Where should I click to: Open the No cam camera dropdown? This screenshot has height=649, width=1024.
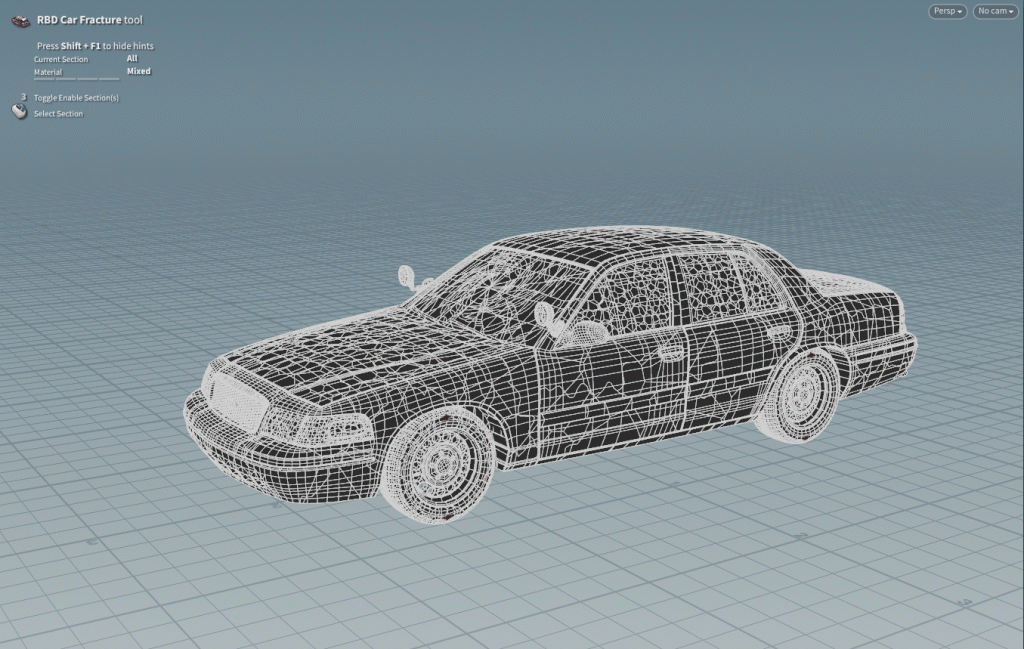tap(996, 11)
